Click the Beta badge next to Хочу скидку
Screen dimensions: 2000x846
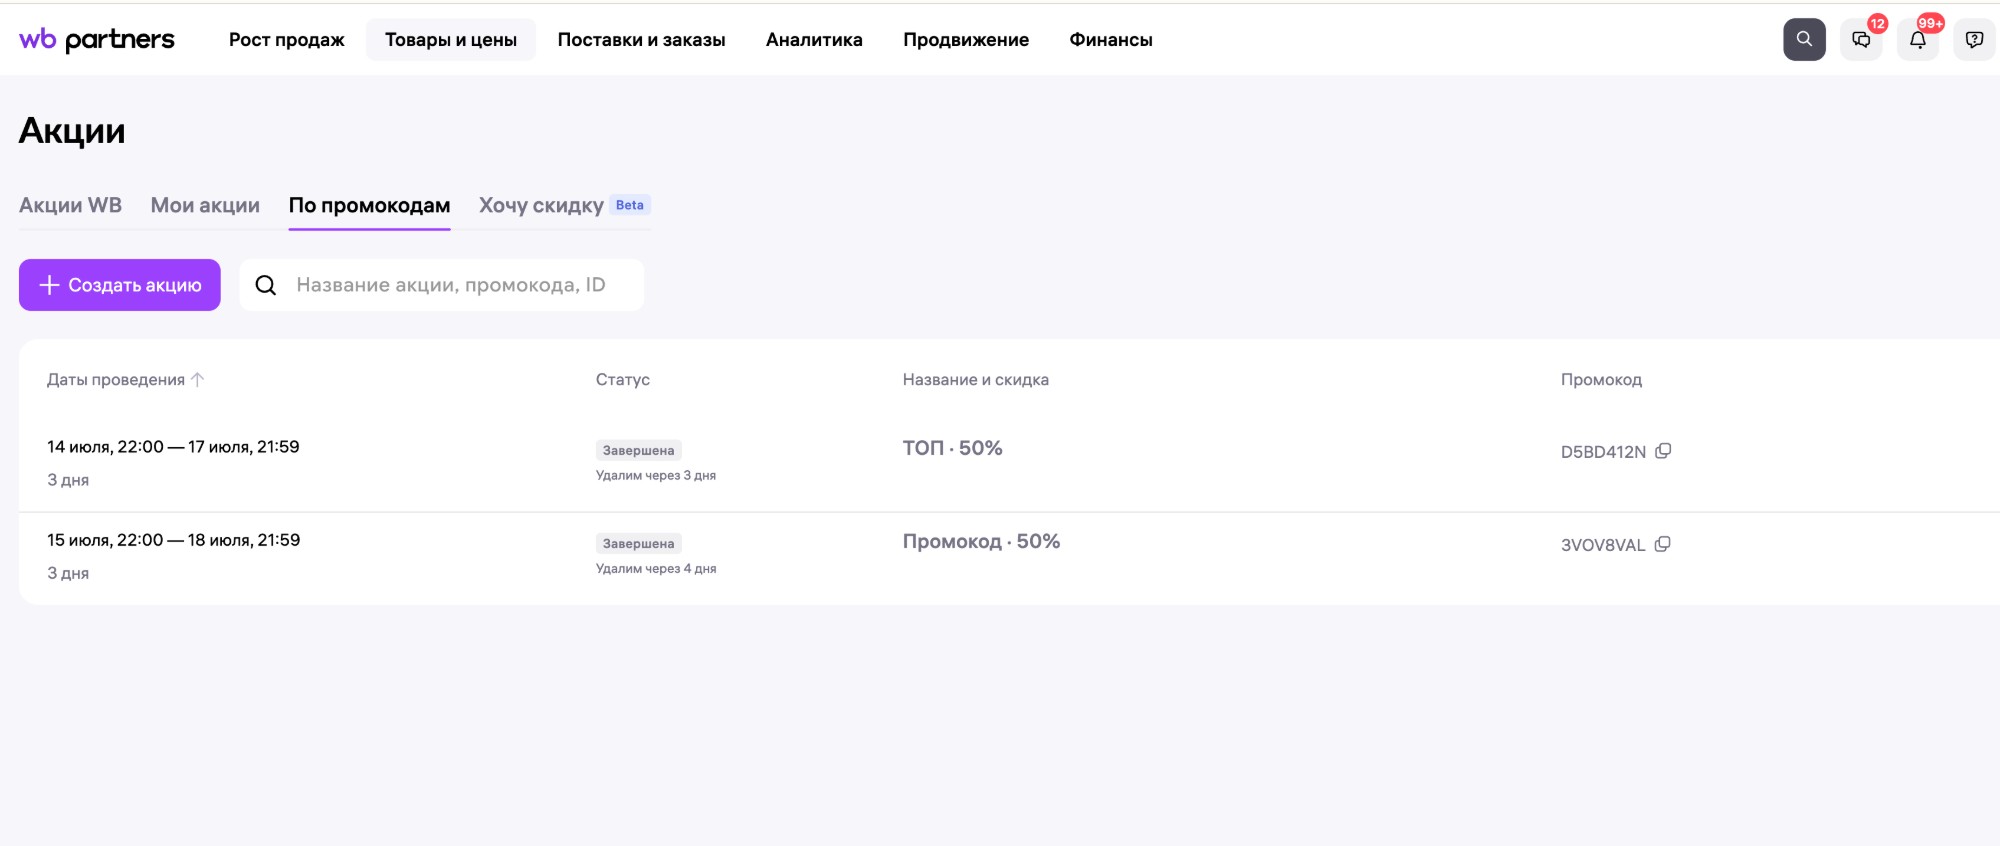point(630,205)
